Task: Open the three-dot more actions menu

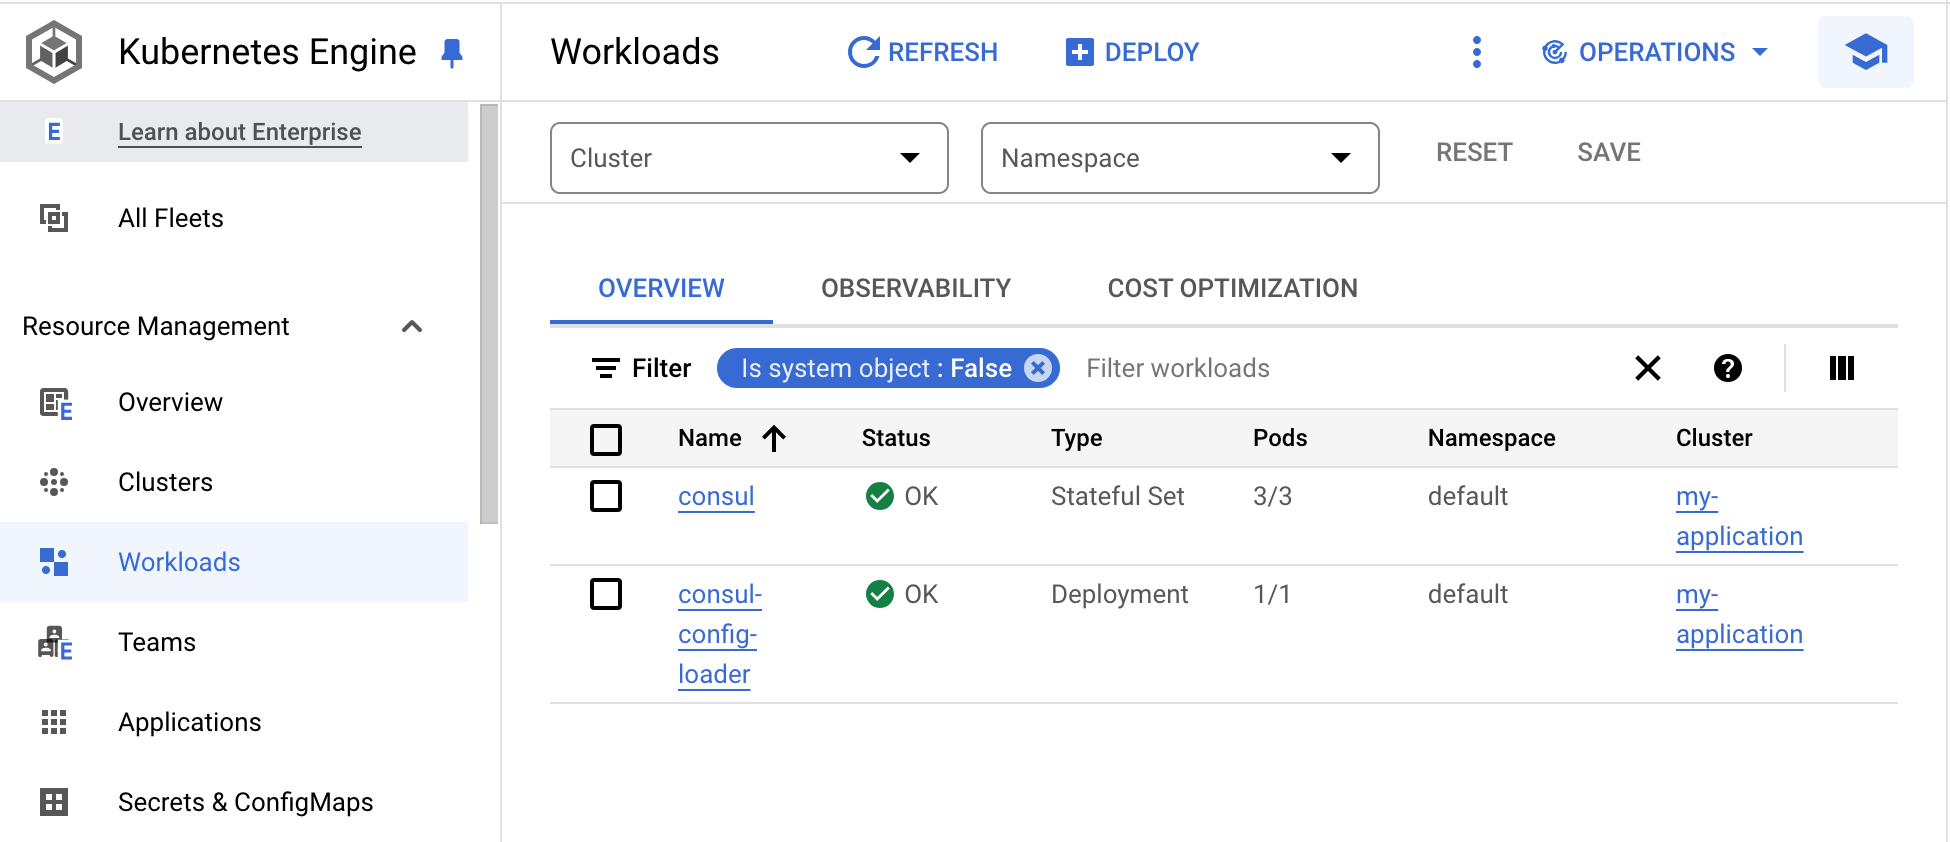Action: point(1476,52)
